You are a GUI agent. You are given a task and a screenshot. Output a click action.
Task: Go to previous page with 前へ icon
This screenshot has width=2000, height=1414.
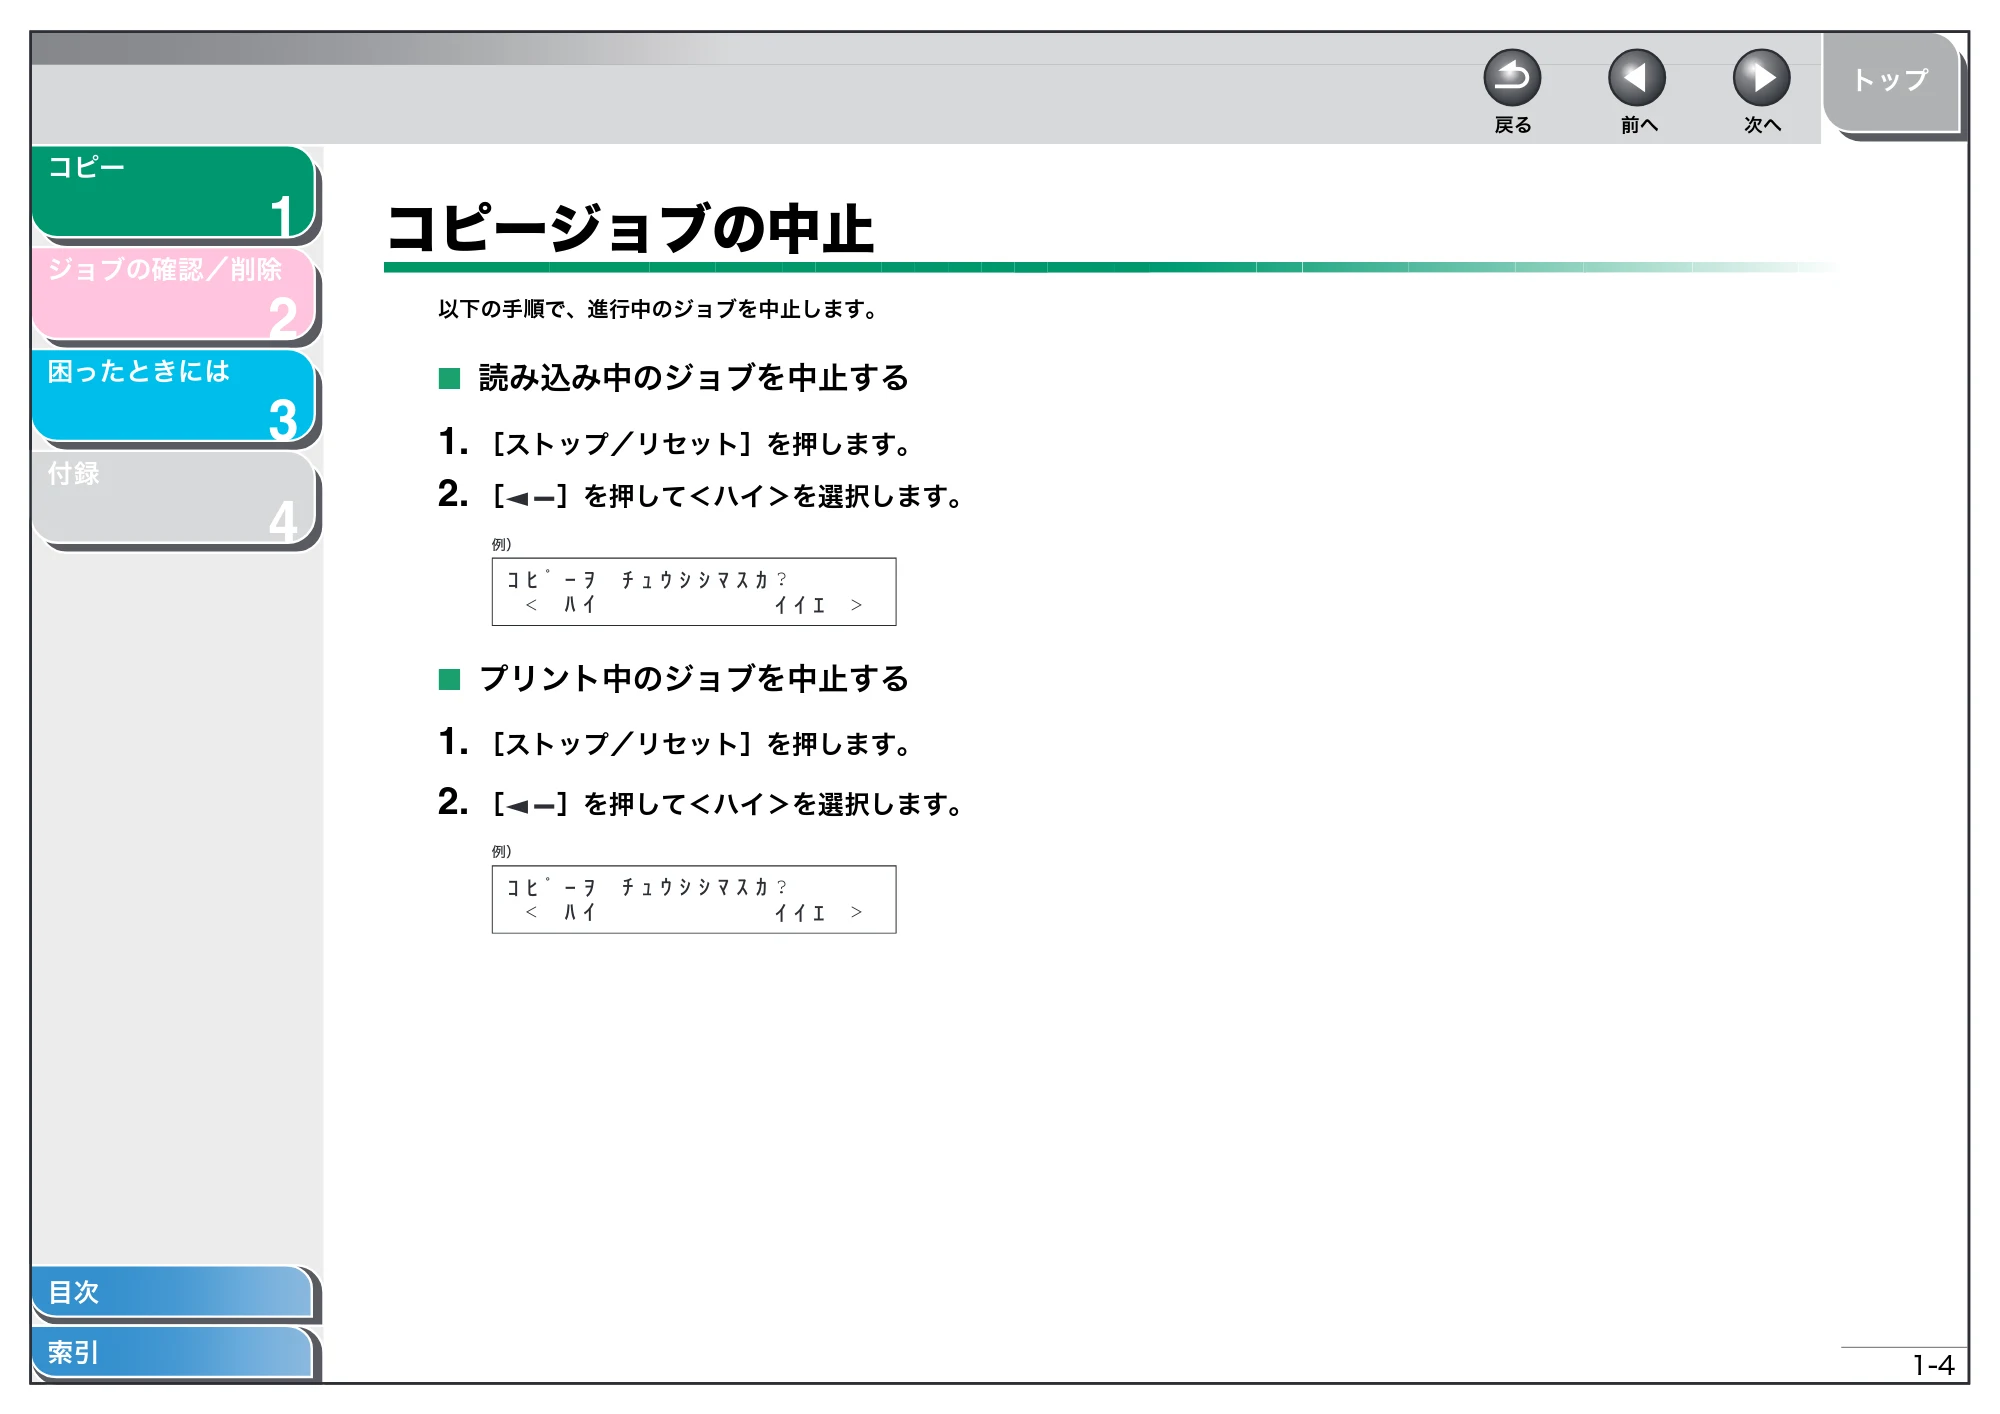click(1637, 78)
